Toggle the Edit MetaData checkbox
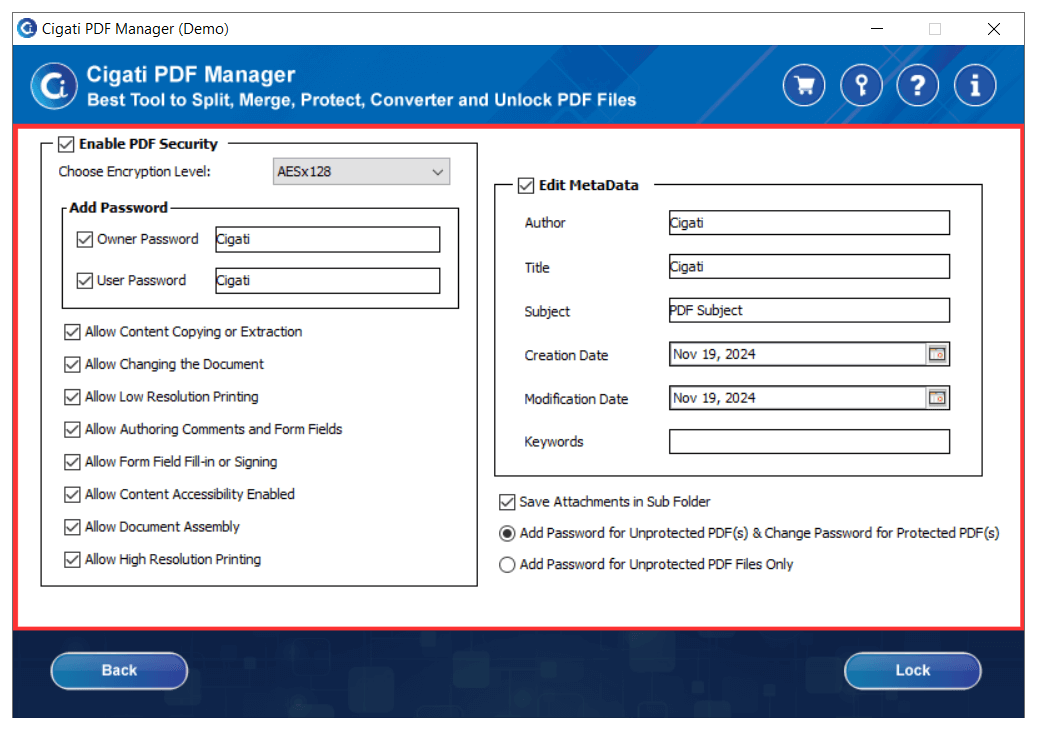The image size is (1040, 732). 526,186
